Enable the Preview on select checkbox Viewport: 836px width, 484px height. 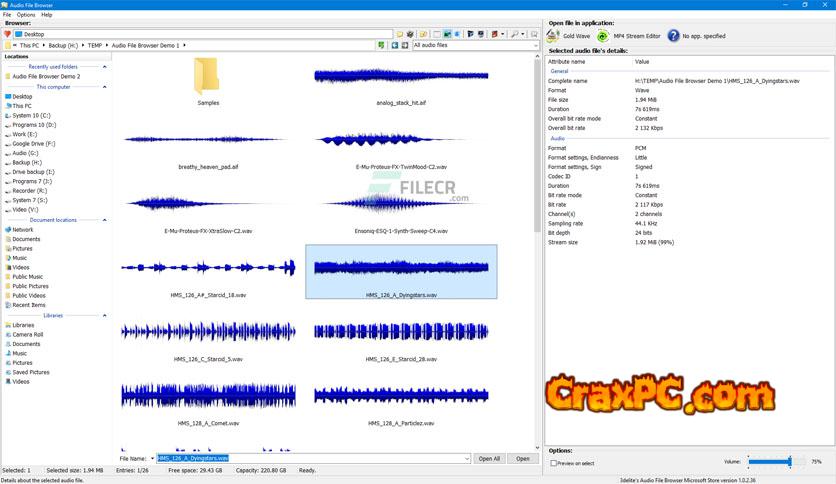(x=554, y=463)
